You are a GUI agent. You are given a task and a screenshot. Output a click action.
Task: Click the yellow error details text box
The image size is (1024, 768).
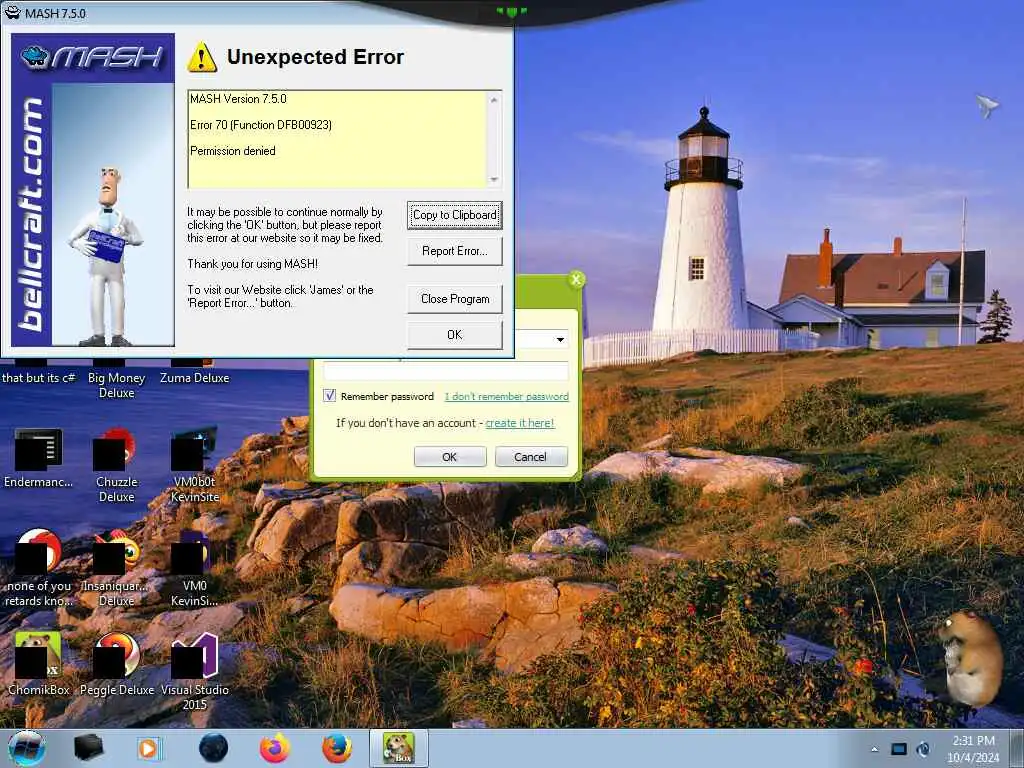click(338, 139)
